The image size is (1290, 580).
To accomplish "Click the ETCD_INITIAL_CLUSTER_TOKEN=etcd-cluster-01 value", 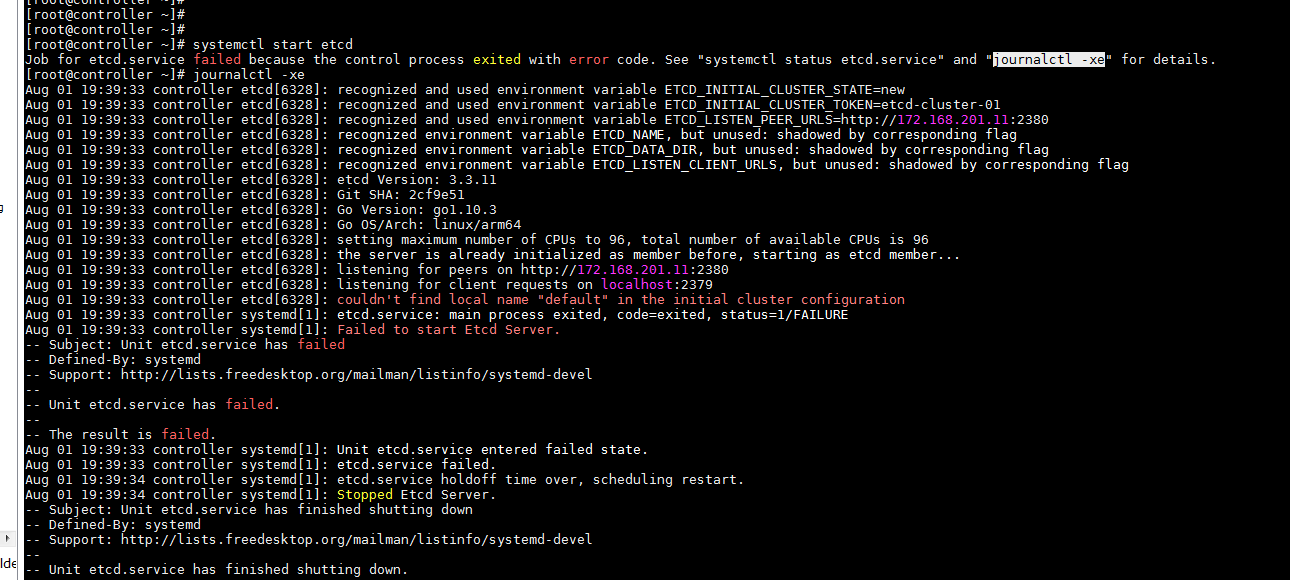I will click(833, 104).
